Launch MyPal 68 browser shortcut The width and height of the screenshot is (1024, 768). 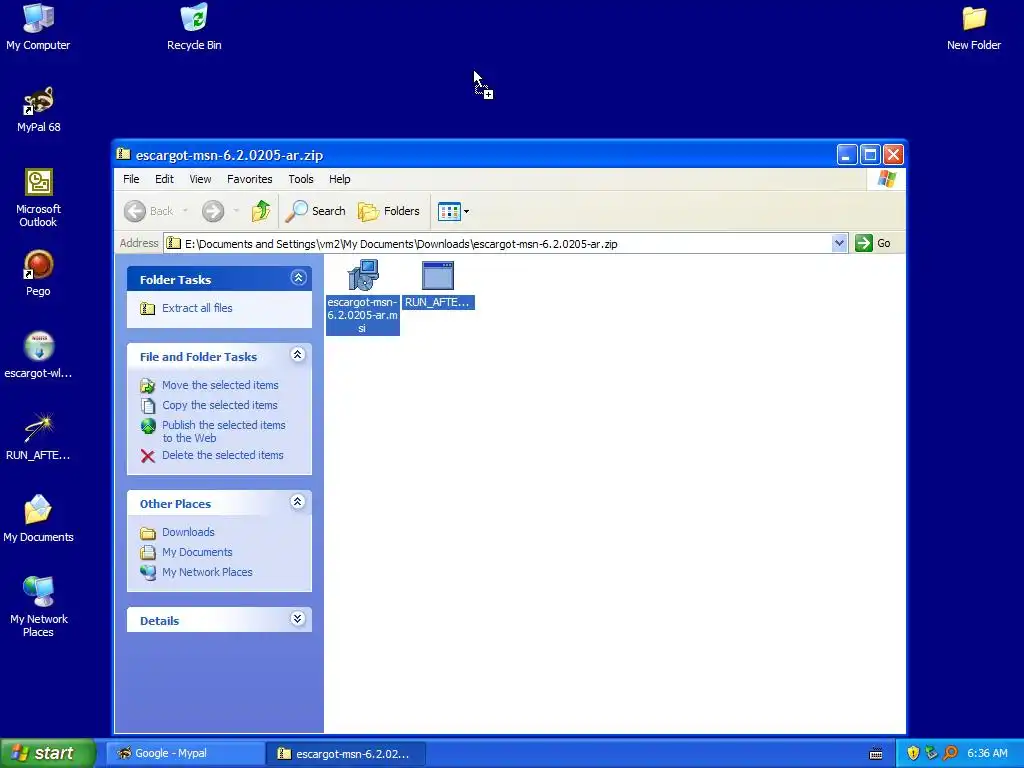pos(39,110)
